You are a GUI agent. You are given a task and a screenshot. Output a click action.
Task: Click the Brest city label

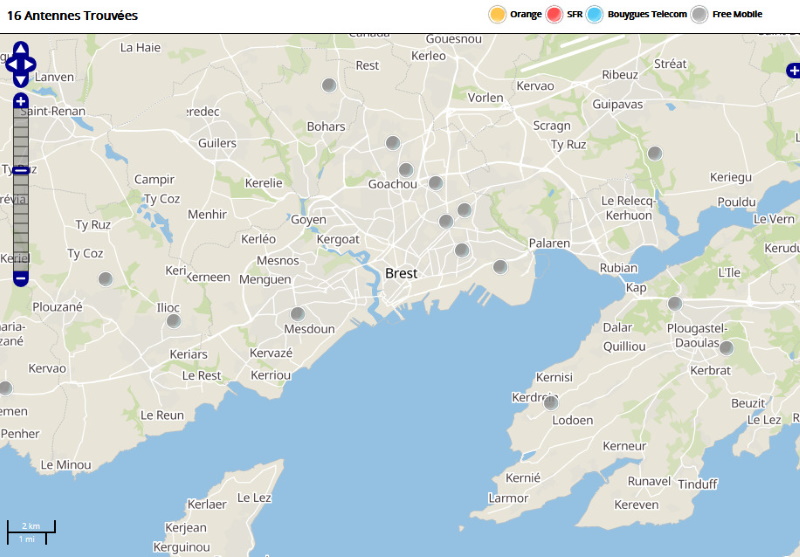(x=401, y=273)
